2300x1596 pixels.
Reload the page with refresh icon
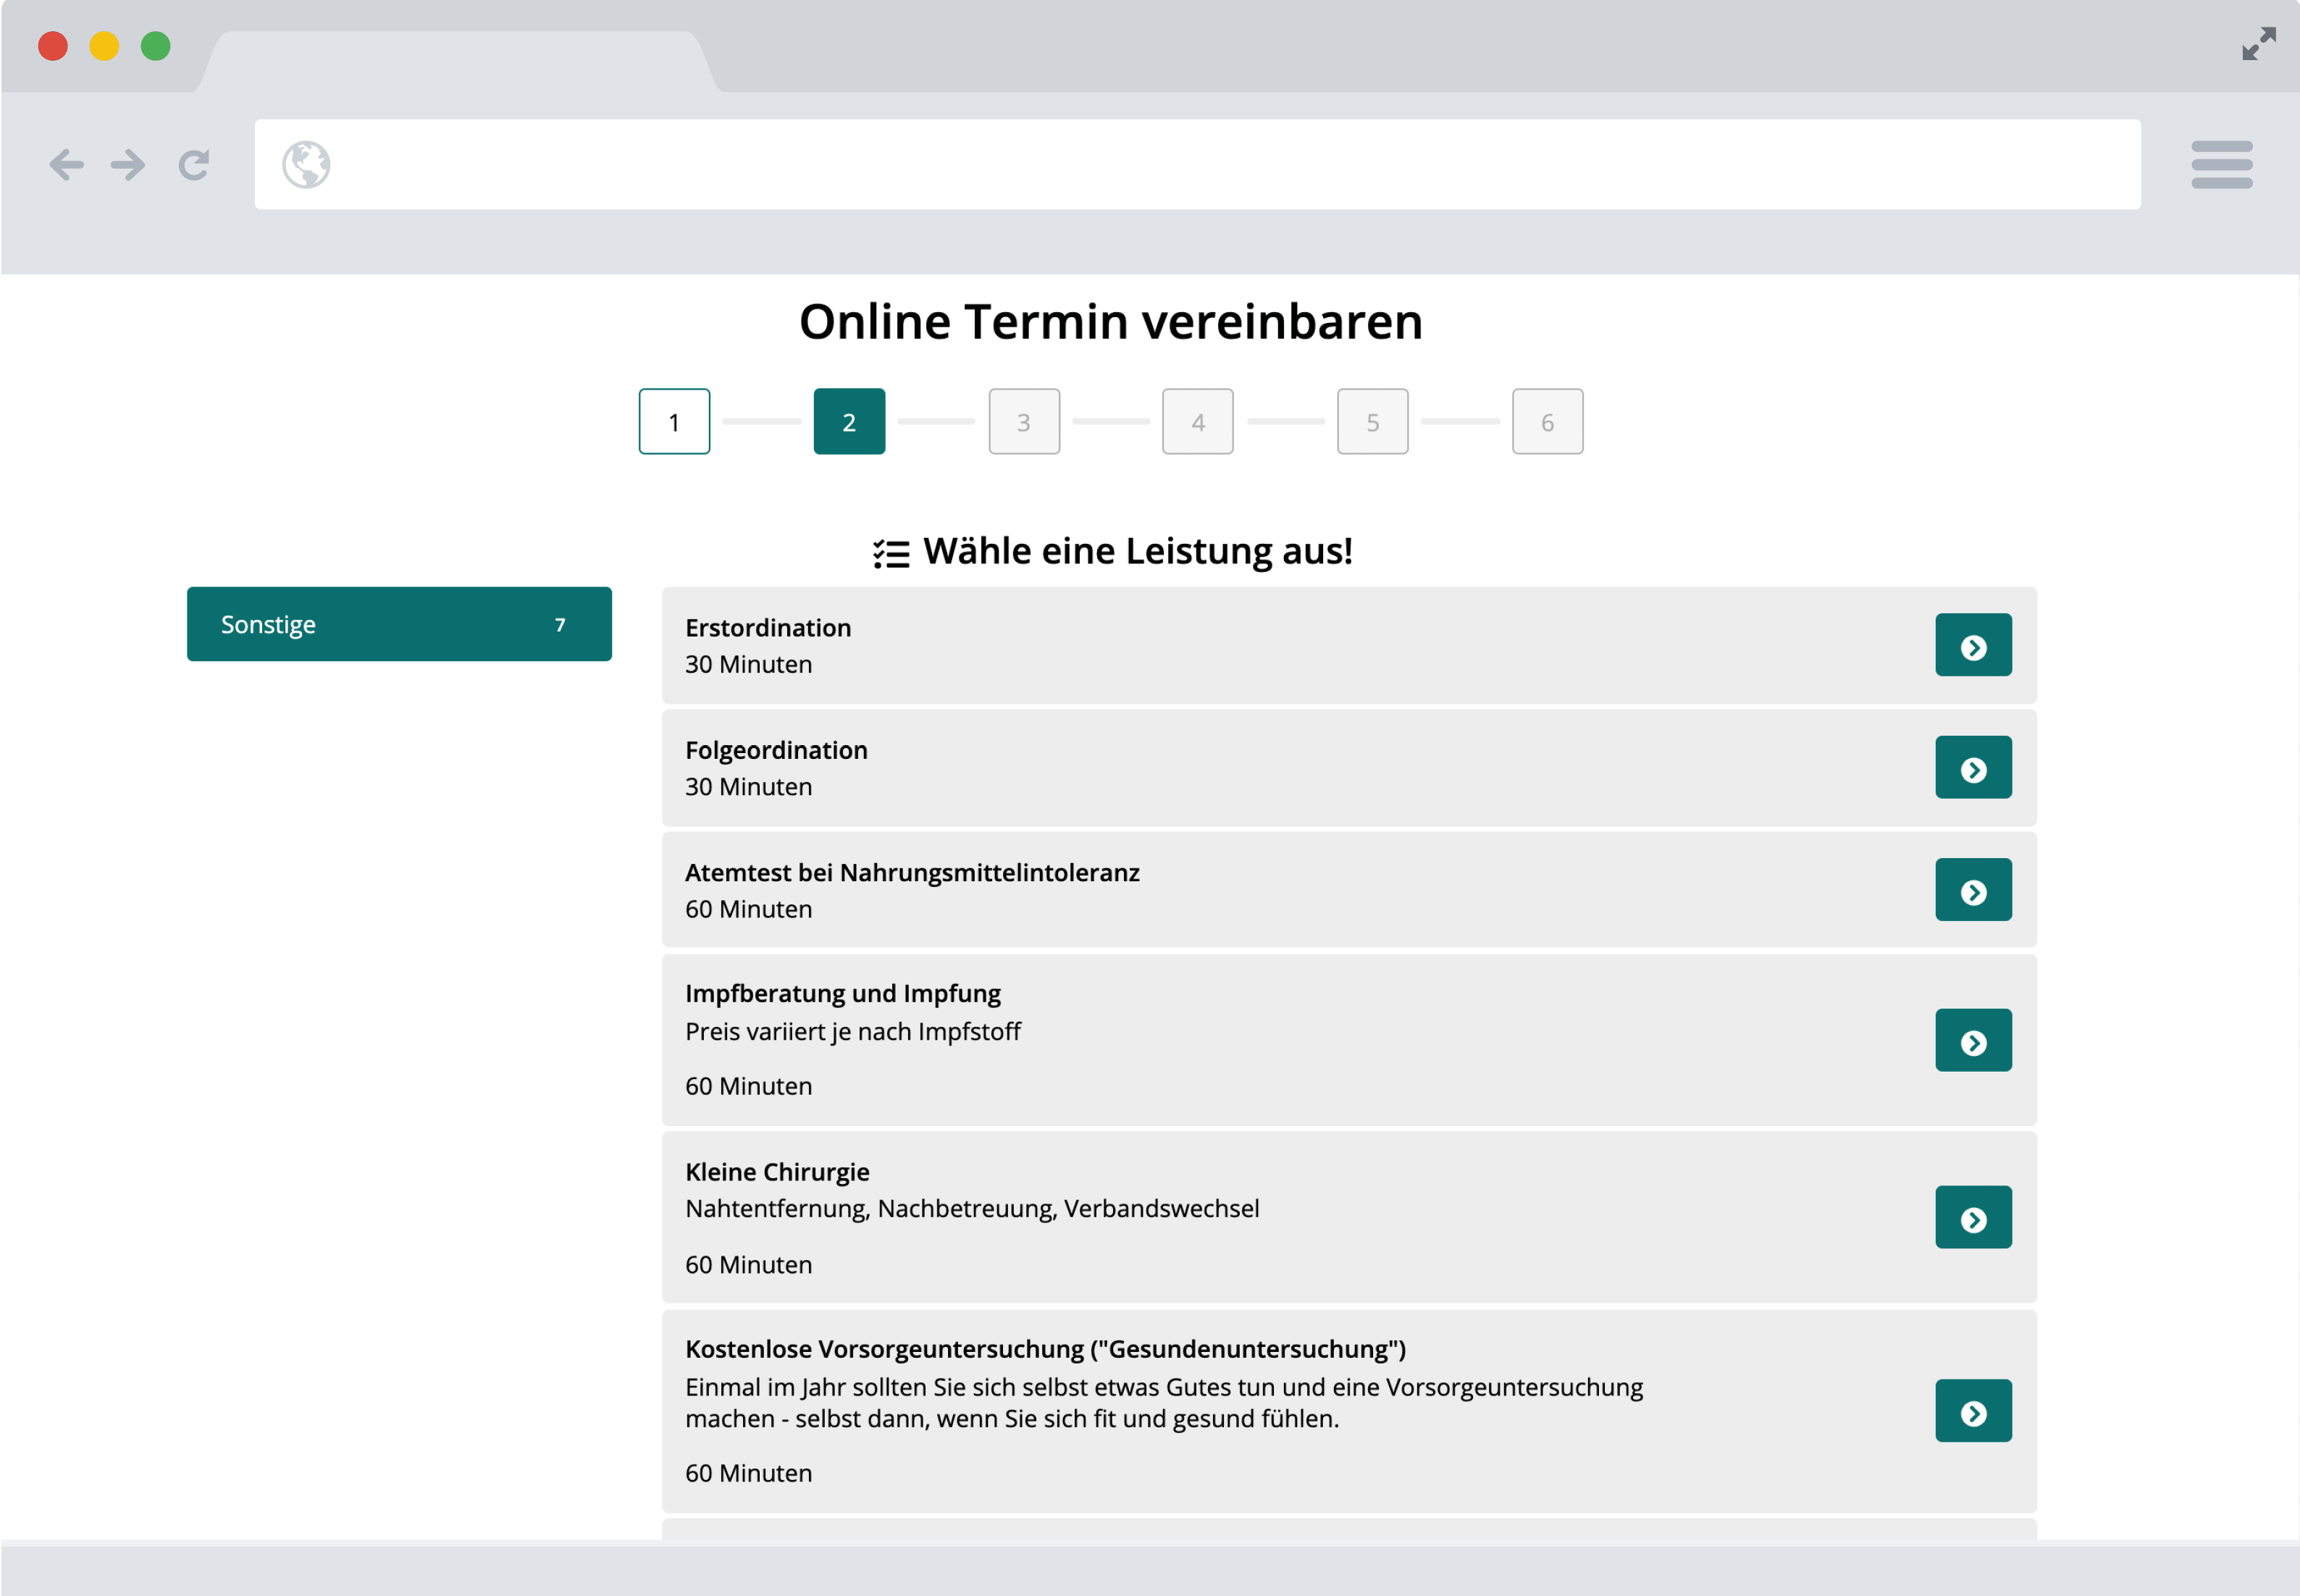pos(194,164)
